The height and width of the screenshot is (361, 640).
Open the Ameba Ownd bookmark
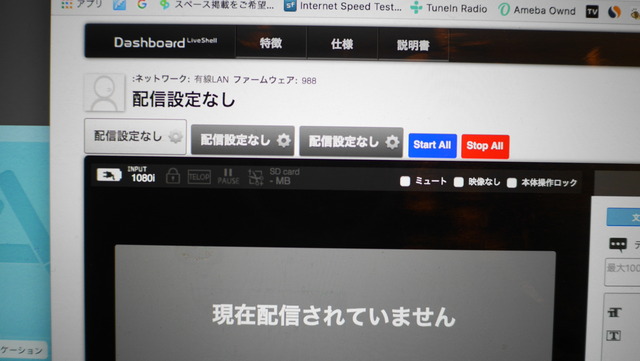point(537,10)
